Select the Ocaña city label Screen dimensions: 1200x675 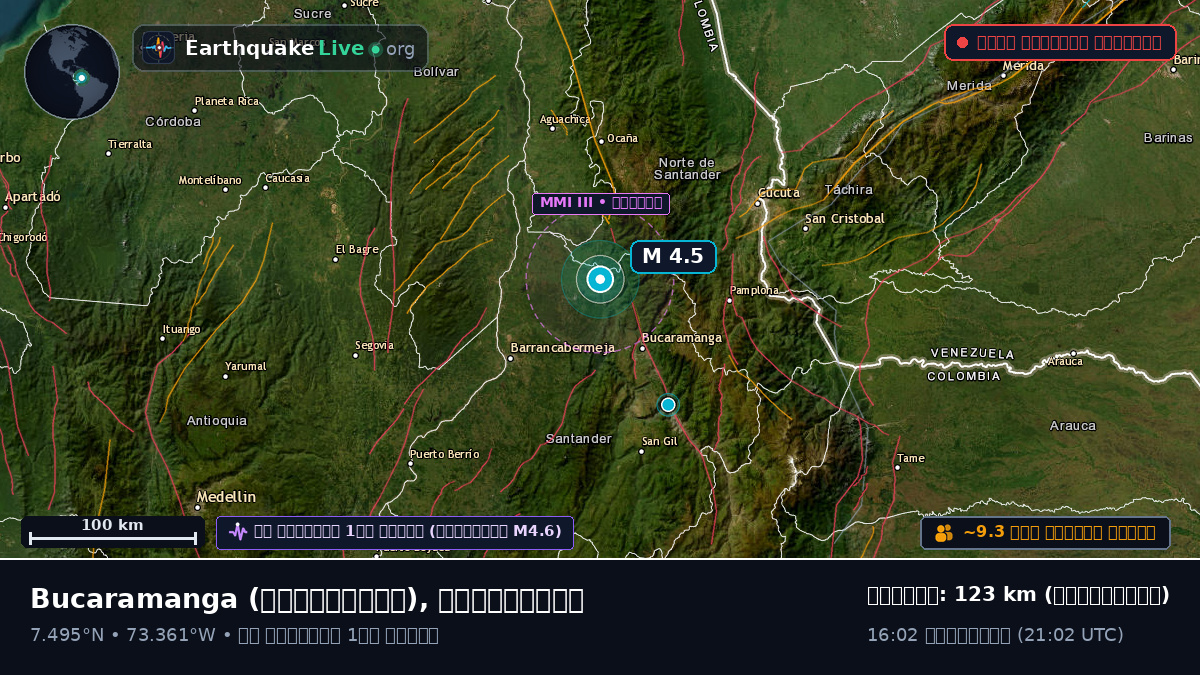622,138
